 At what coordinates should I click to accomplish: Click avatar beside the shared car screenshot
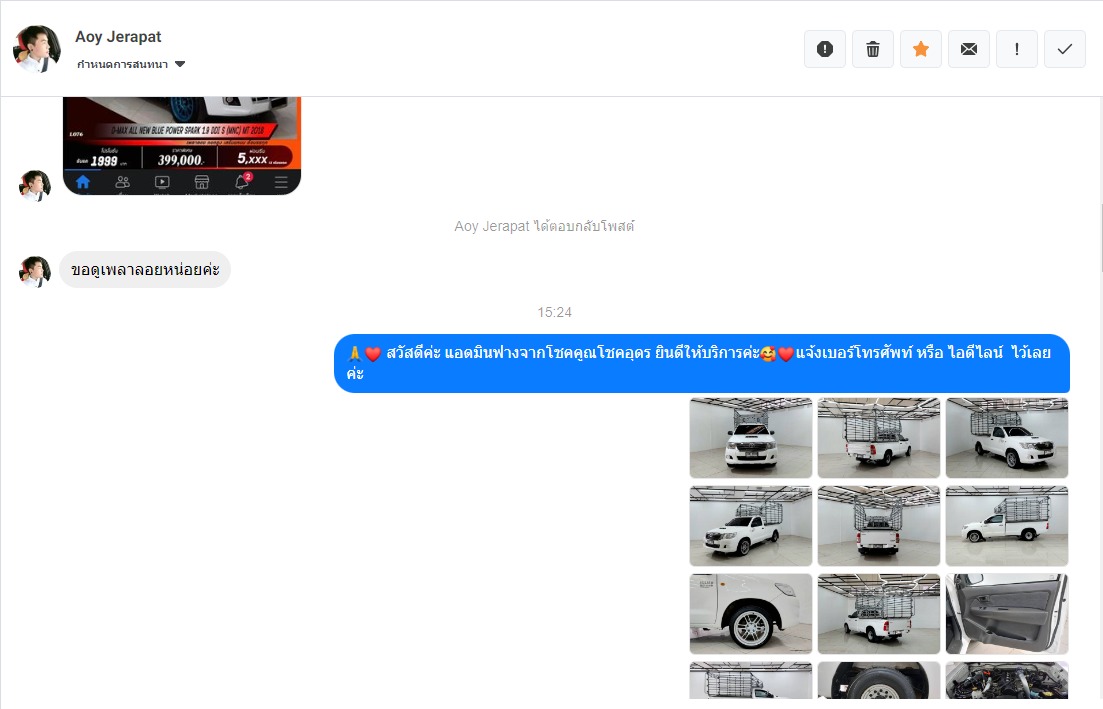point(34,186)
